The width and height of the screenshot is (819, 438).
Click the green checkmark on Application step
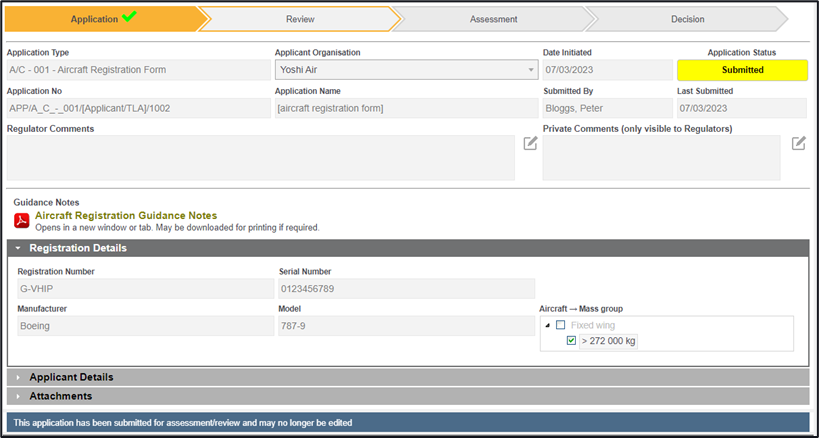click(129, 18)
